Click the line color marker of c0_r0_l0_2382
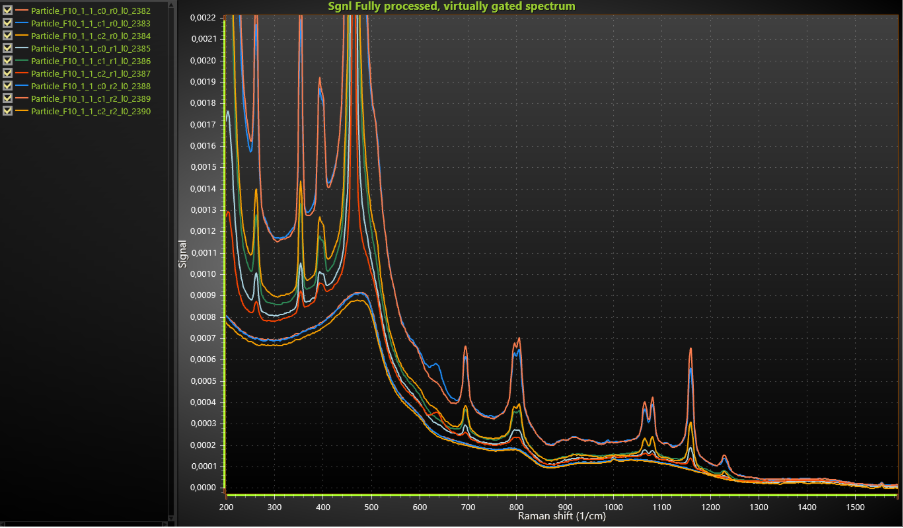The width and height of the screenshot is (903, 528). (21, 10)
